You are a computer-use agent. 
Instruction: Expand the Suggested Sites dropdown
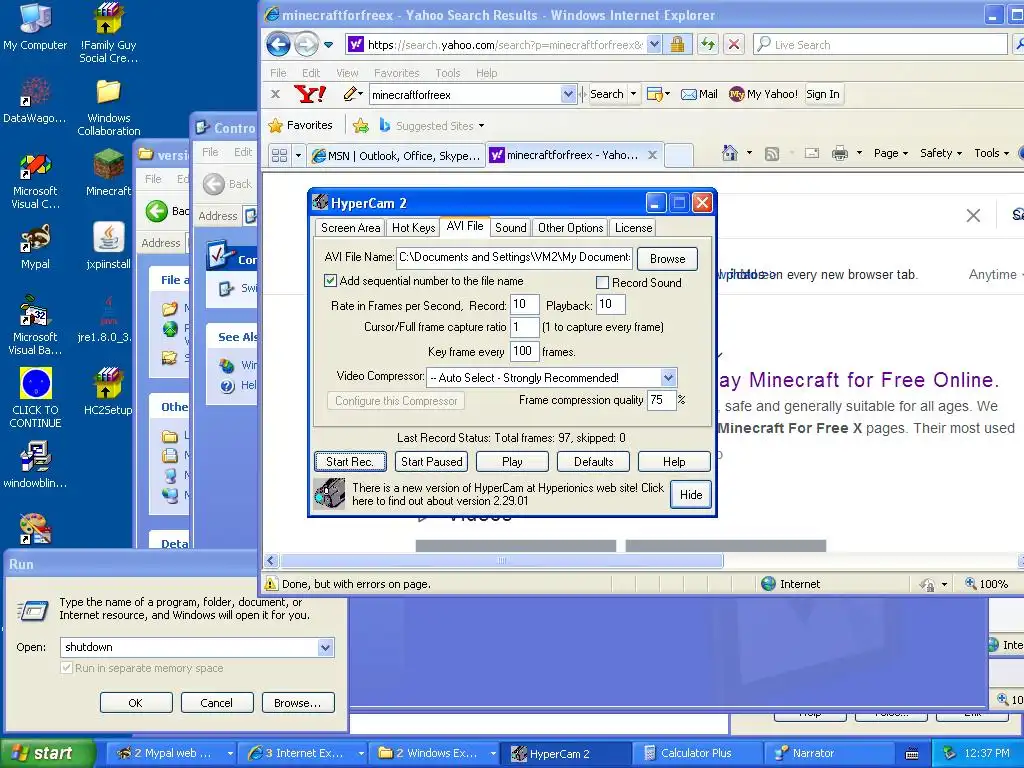[x=481, y=125]
